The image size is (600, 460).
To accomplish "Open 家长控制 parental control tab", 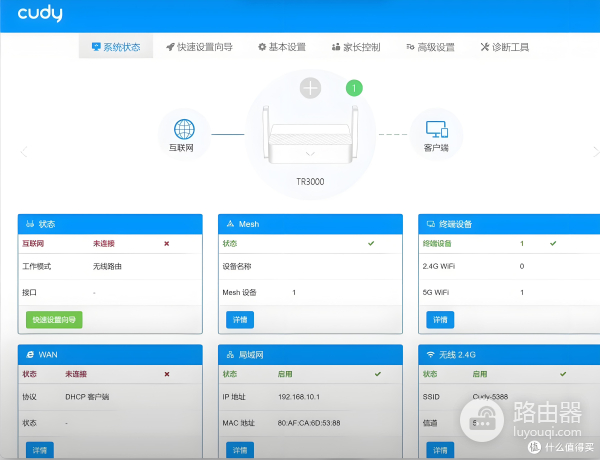I will 355,47.
